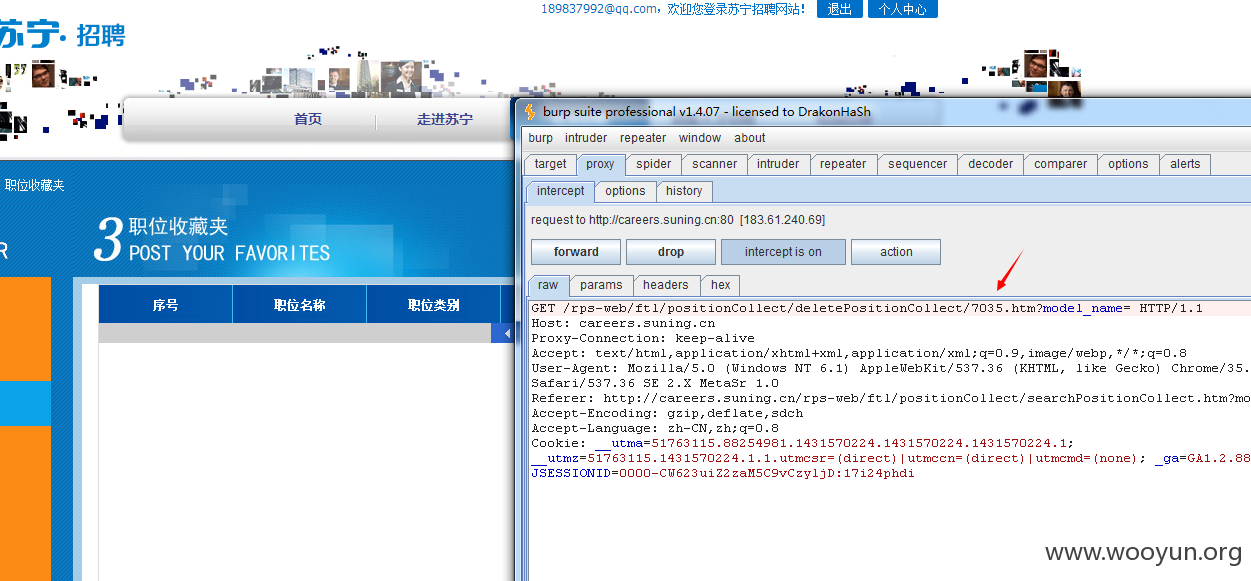Open the about menu
Image resolution: width=1251 pixels, height=581 pixels.
click(x=750, y=138)
